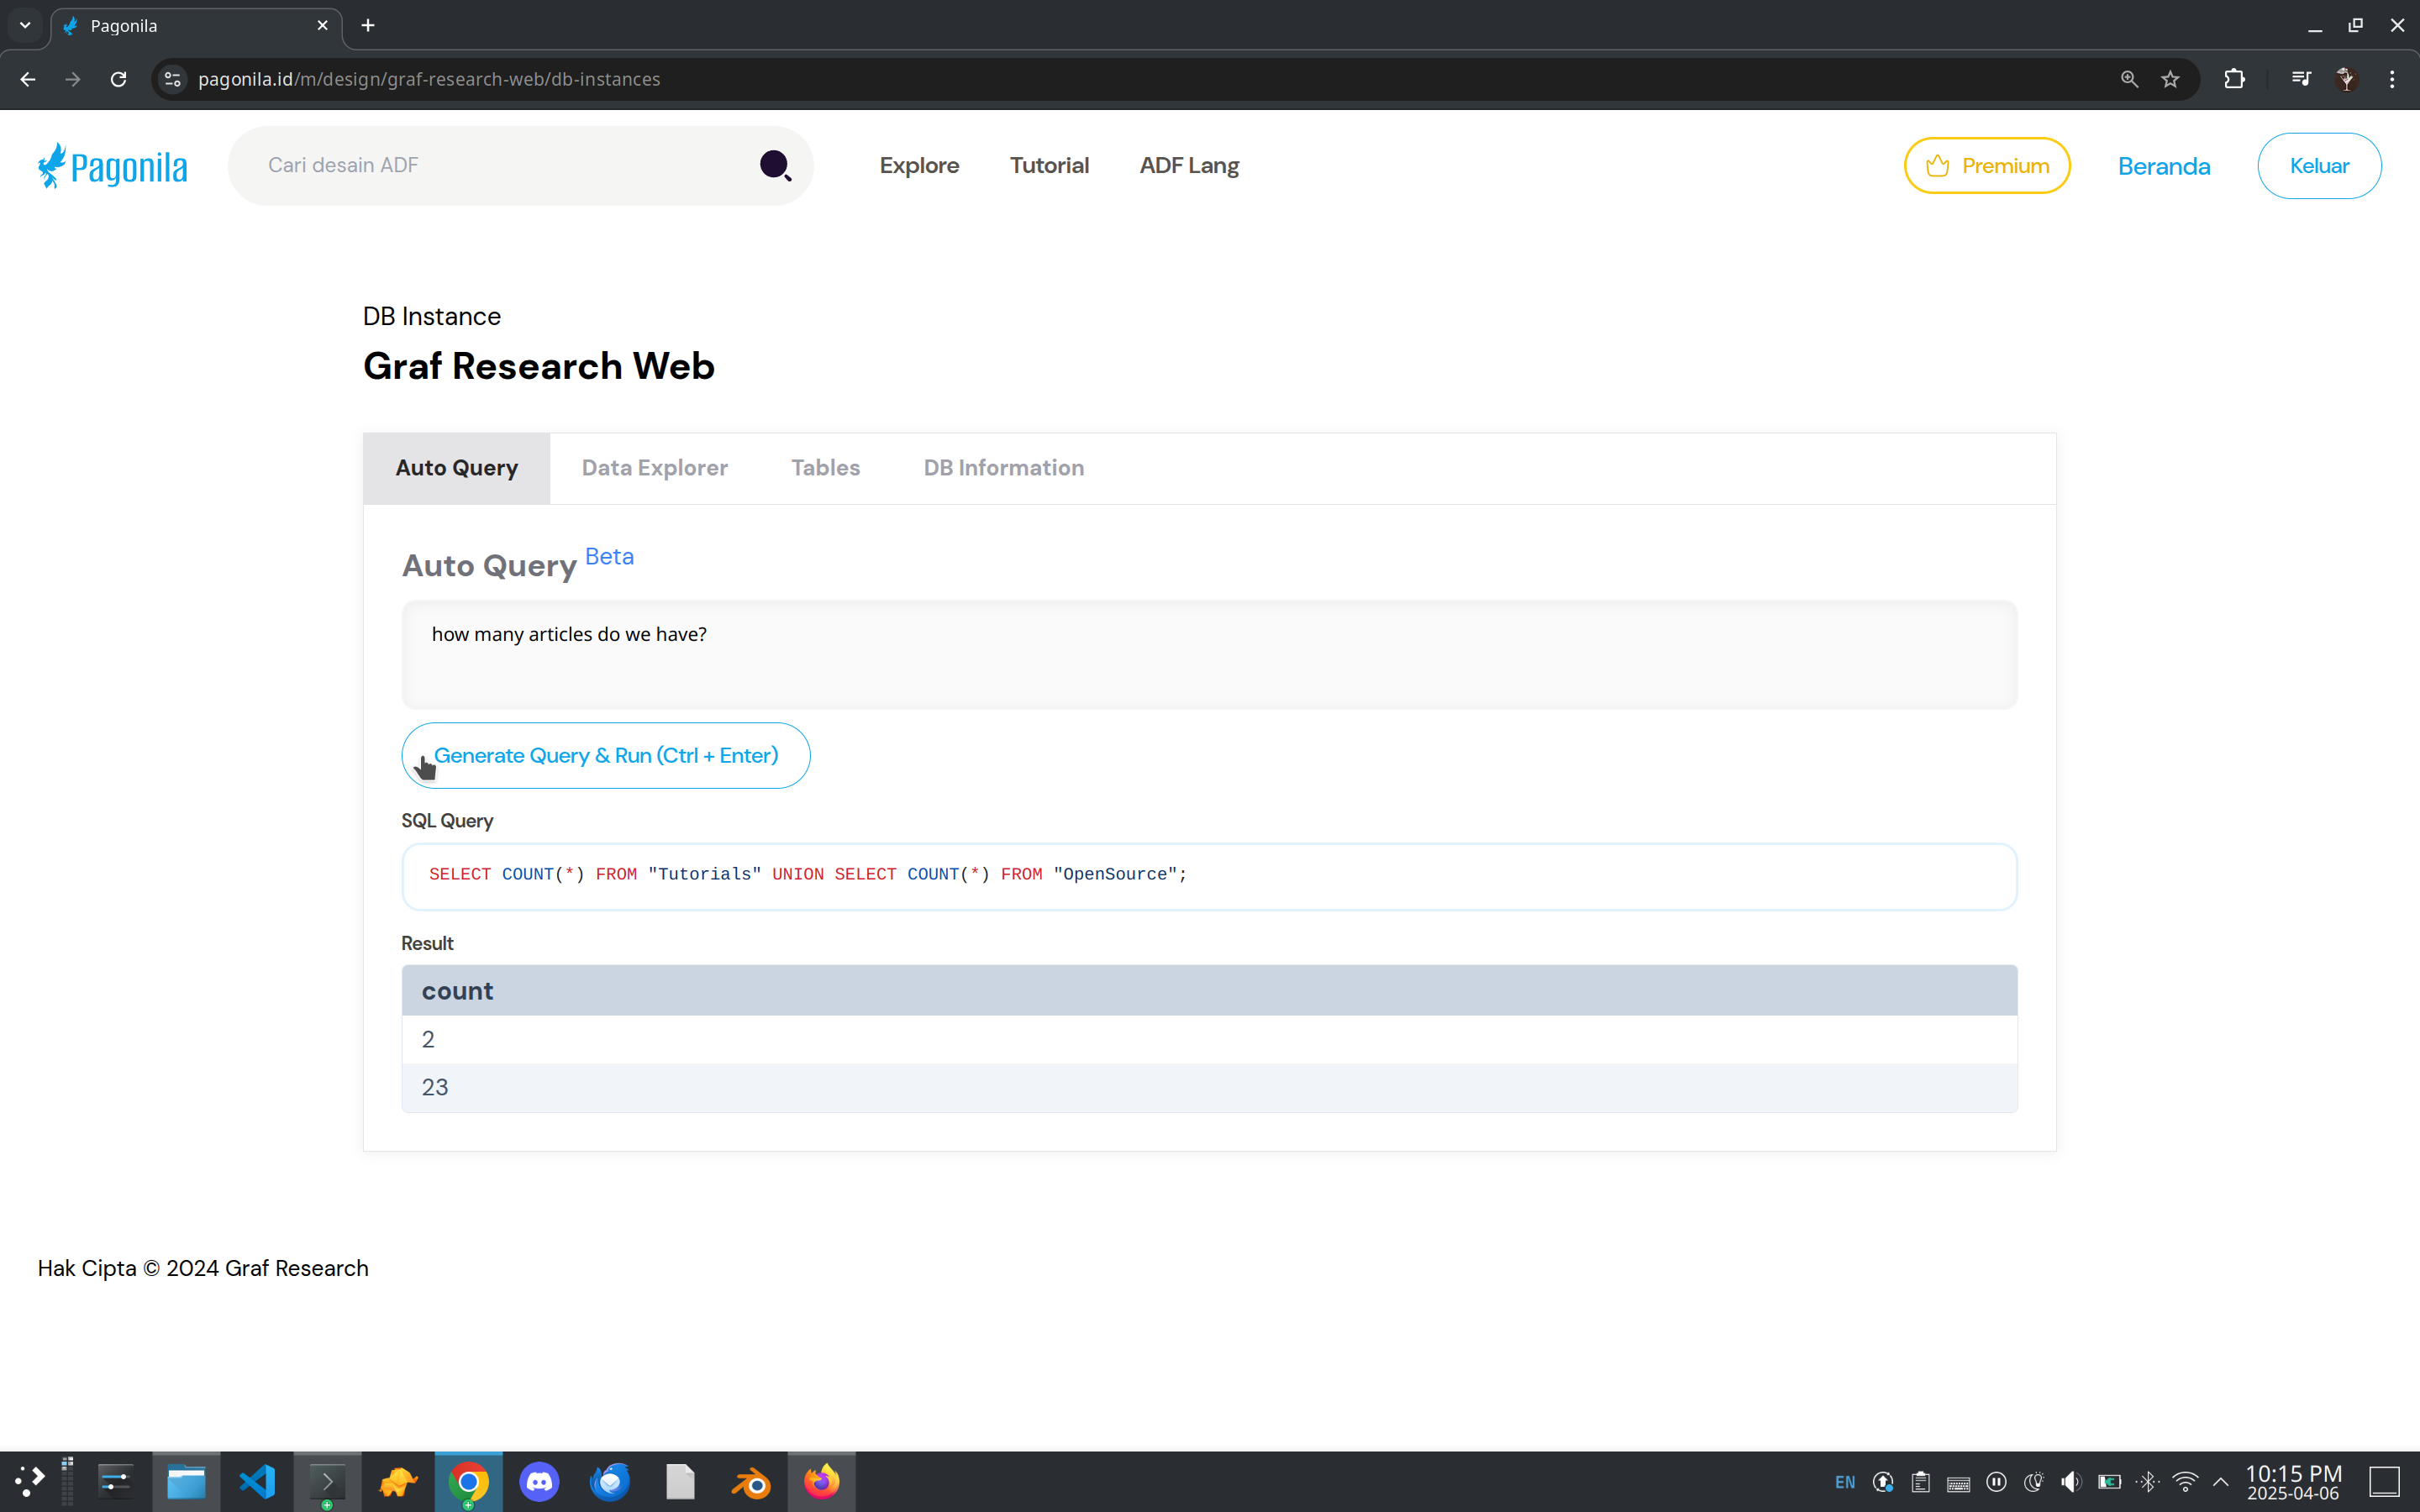Go to Beranda link
Viewport: 2420px width, 1512px height.
(2163, 166)
